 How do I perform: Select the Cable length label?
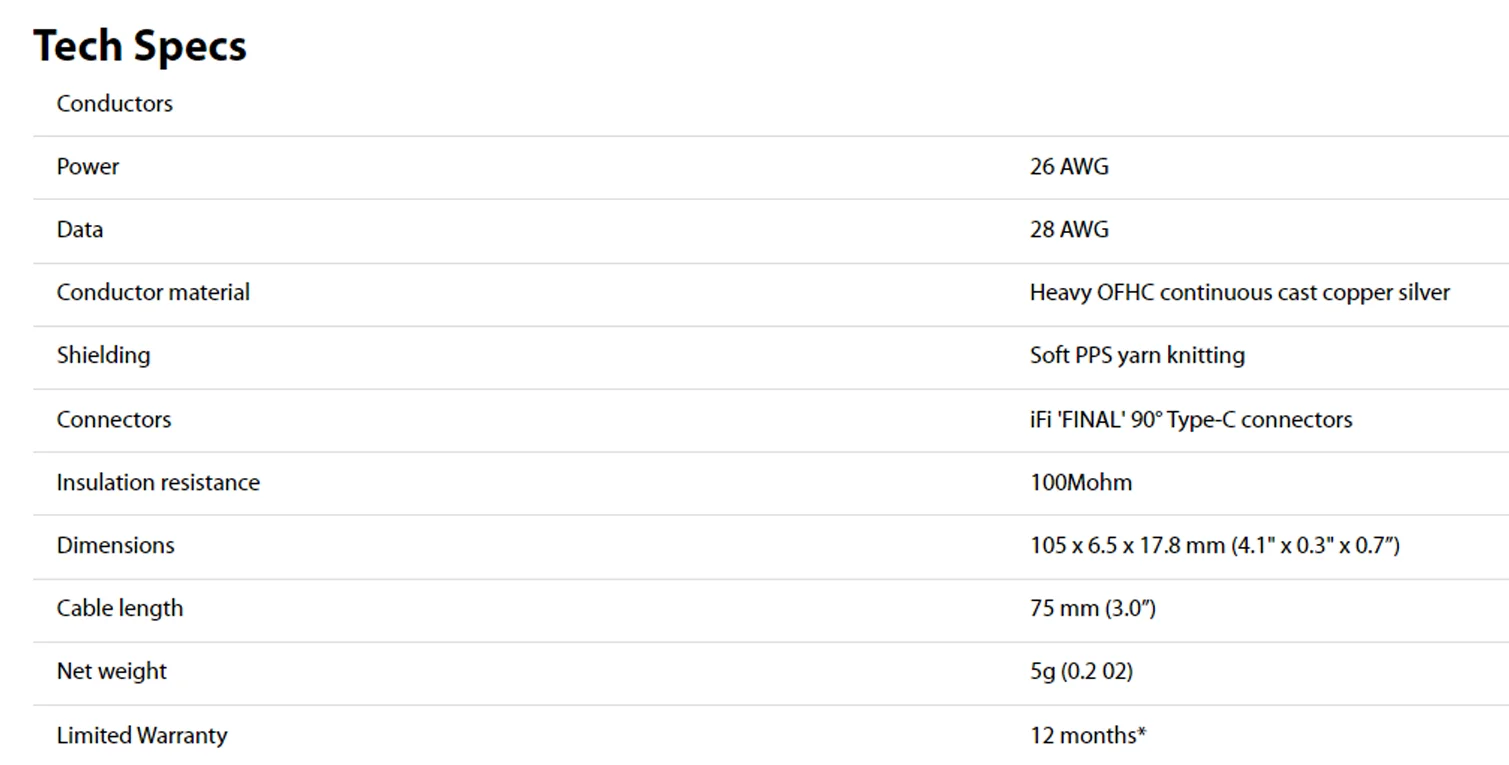coord(120,609)
